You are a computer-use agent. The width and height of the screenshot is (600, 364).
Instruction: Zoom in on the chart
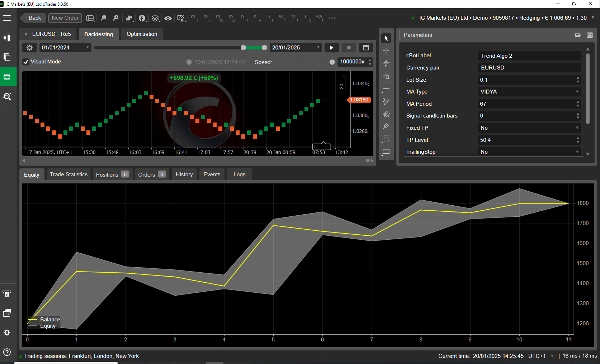(x=103, y=18)
